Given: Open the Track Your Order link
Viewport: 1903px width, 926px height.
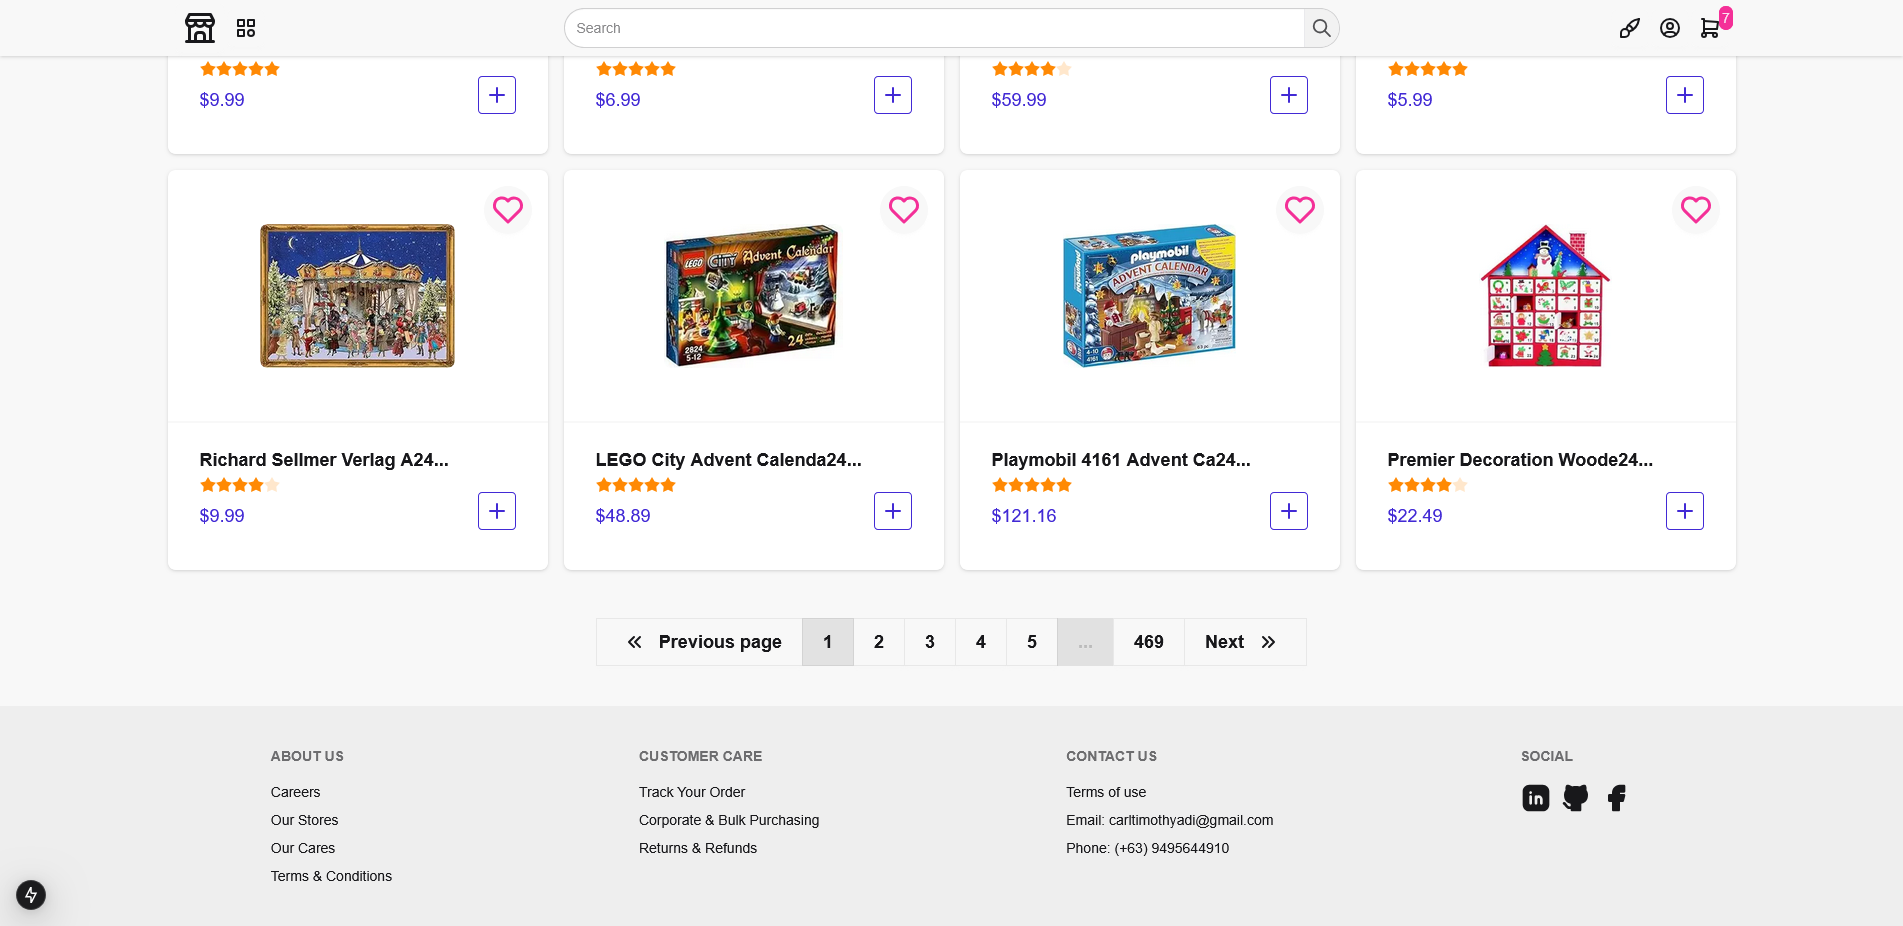Looking at the screenshot, I should [691, 792].
